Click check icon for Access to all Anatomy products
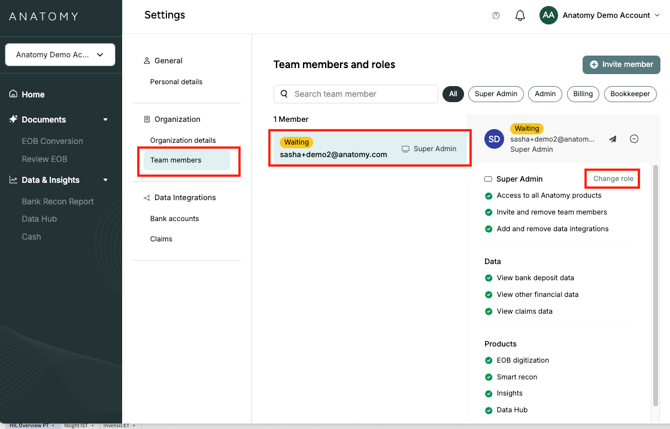 (x=488, y=196)
